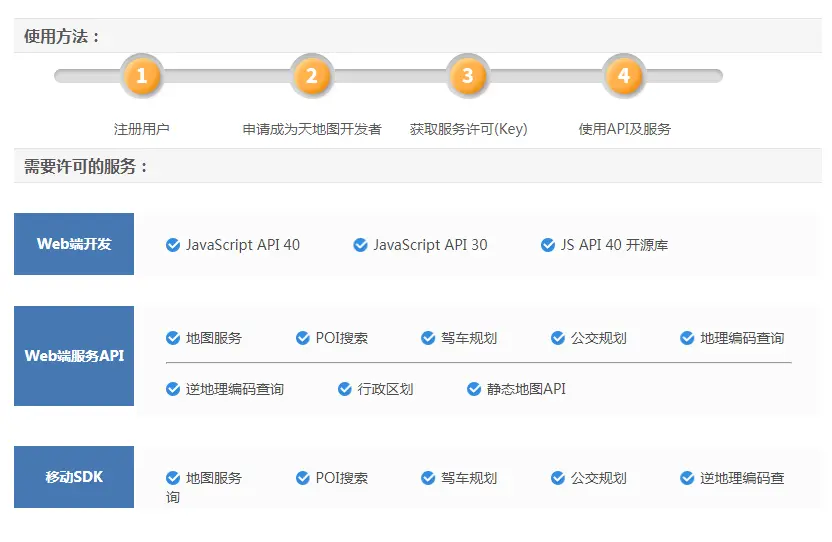
Task: Click the 注册用户 step label
Action: click(141, 129)
